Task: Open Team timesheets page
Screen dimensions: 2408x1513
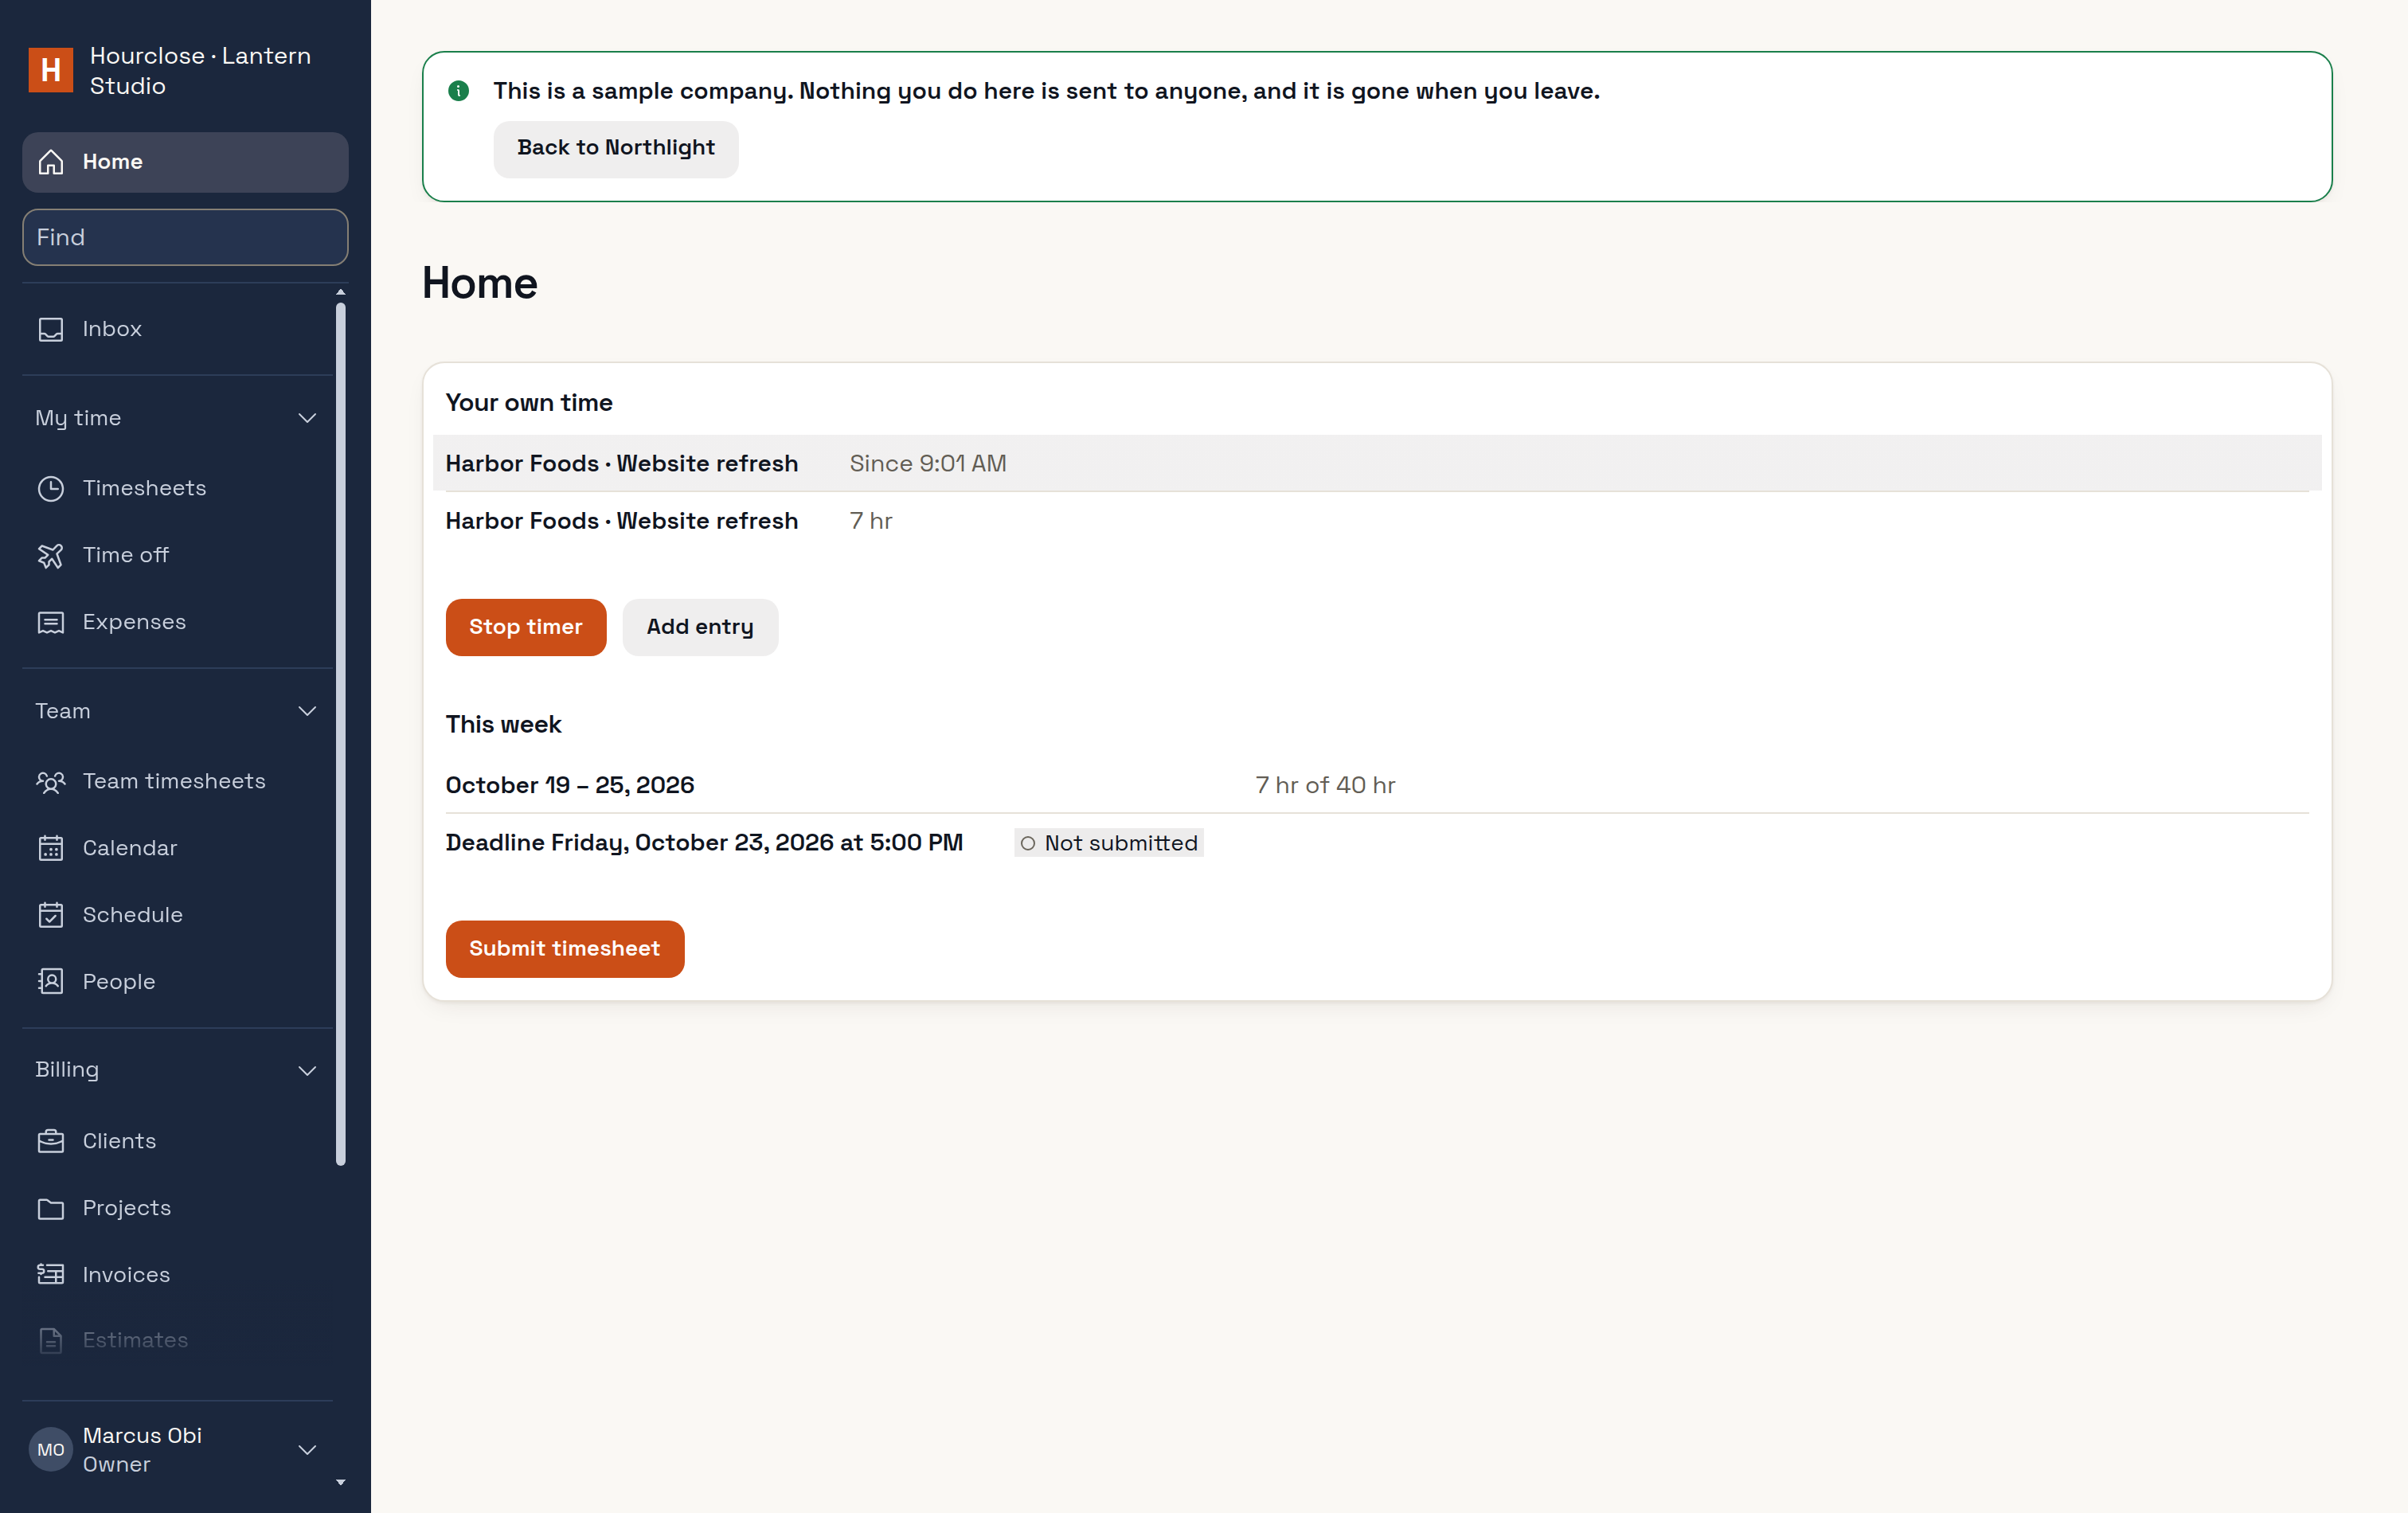Action: click(x=178, y=781)
